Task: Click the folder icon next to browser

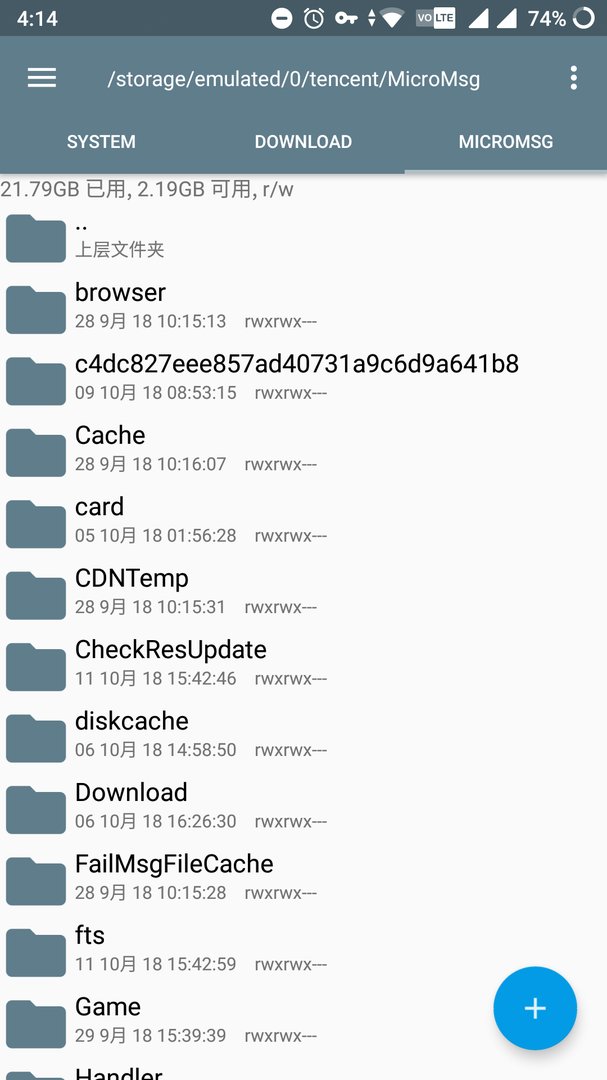Action: [36, 310]
